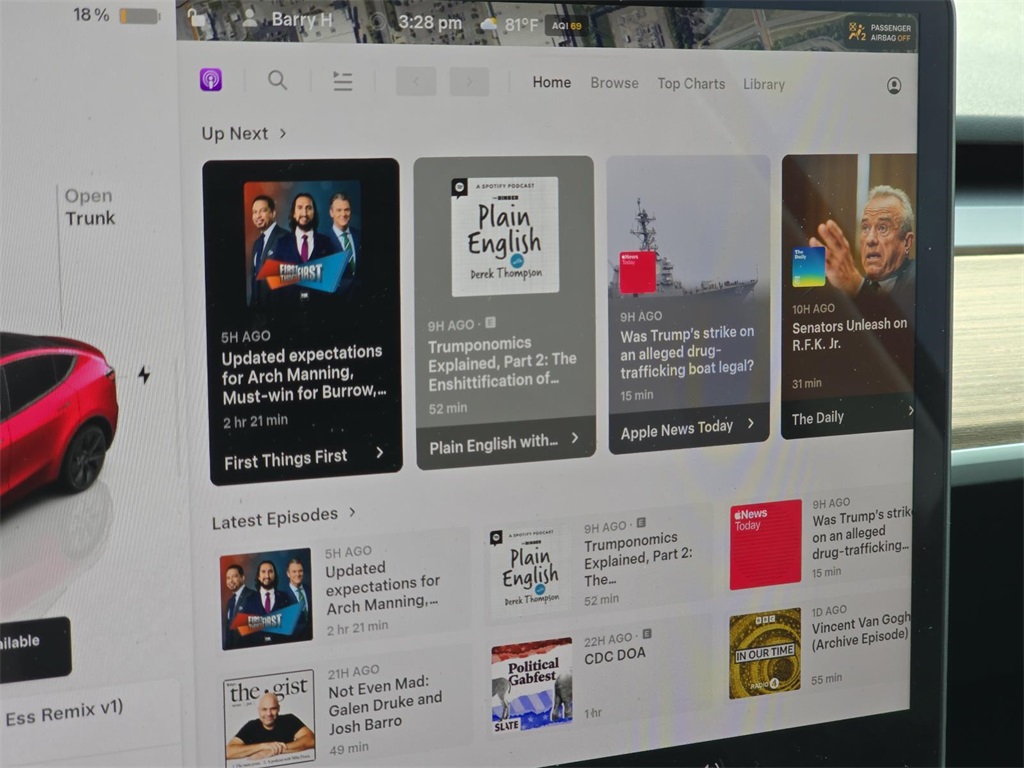Play Apple News Today red artwork in Latest Episodes
Screen dimensions: 1024x768
pos(765,544)
